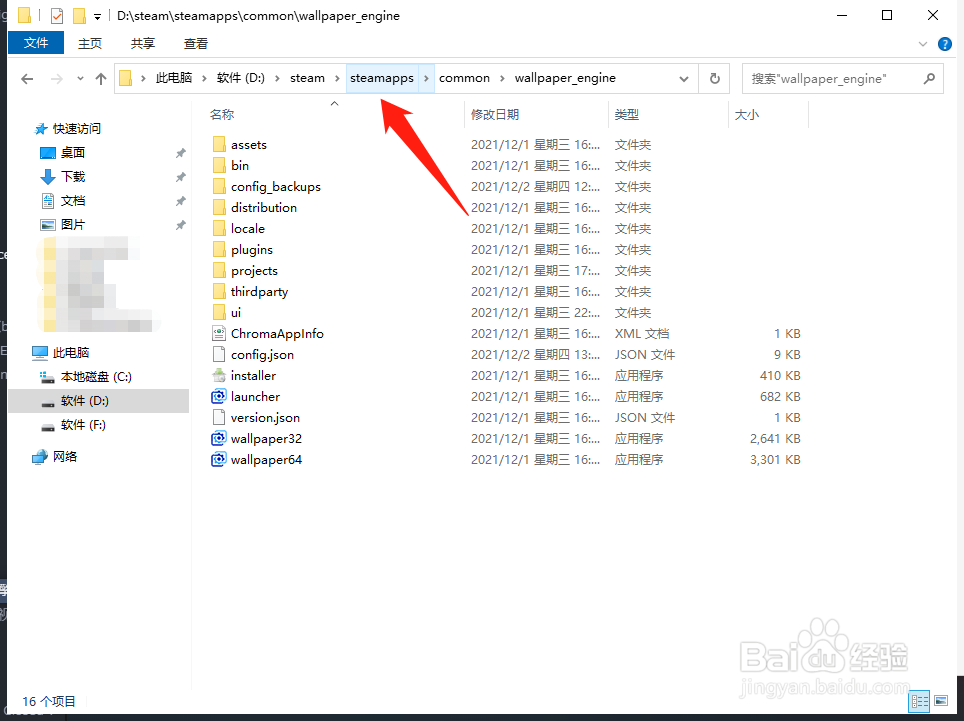Switch to large thumbnails view icon

941,701
